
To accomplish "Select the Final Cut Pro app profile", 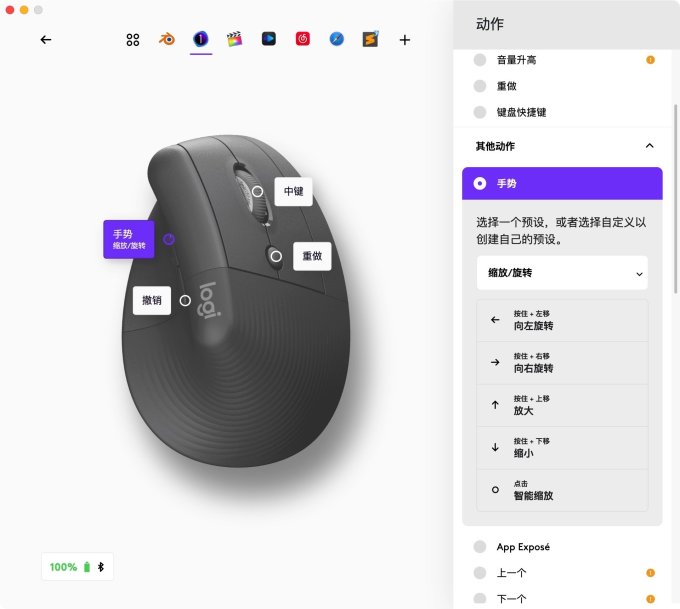I will coord(235,39).
